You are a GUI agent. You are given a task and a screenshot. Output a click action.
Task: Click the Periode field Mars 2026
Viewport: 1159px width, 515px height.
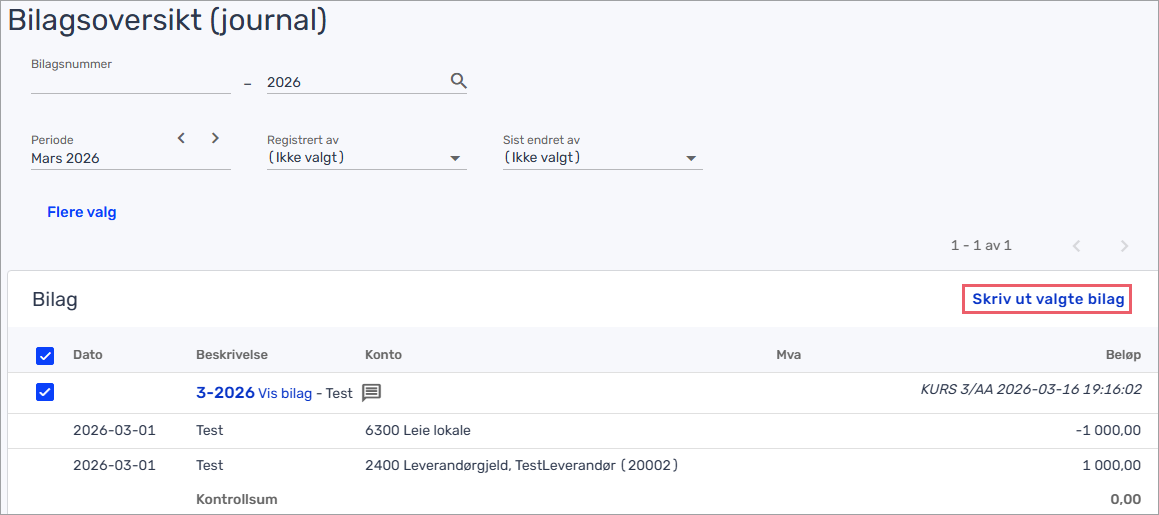tap(100, 158)
